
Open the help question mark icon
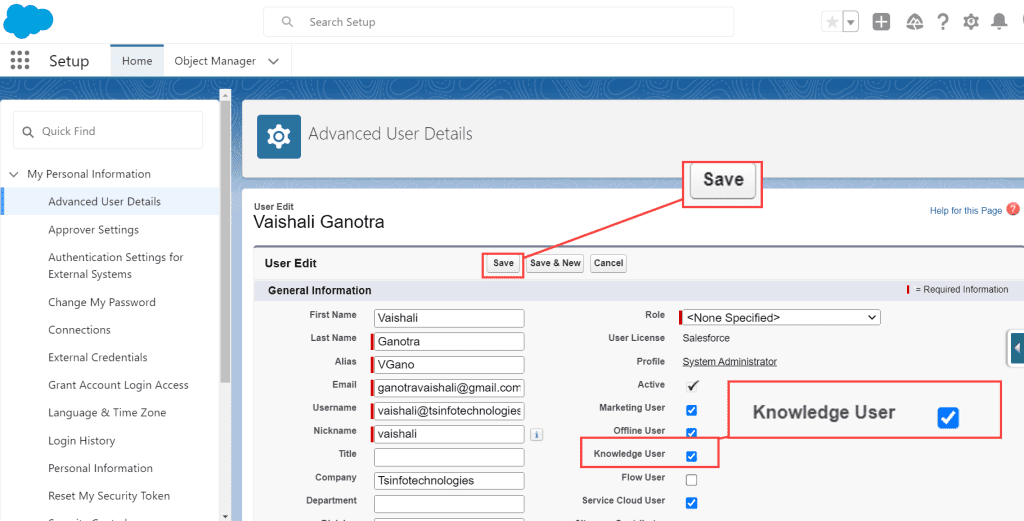(942, 22)
